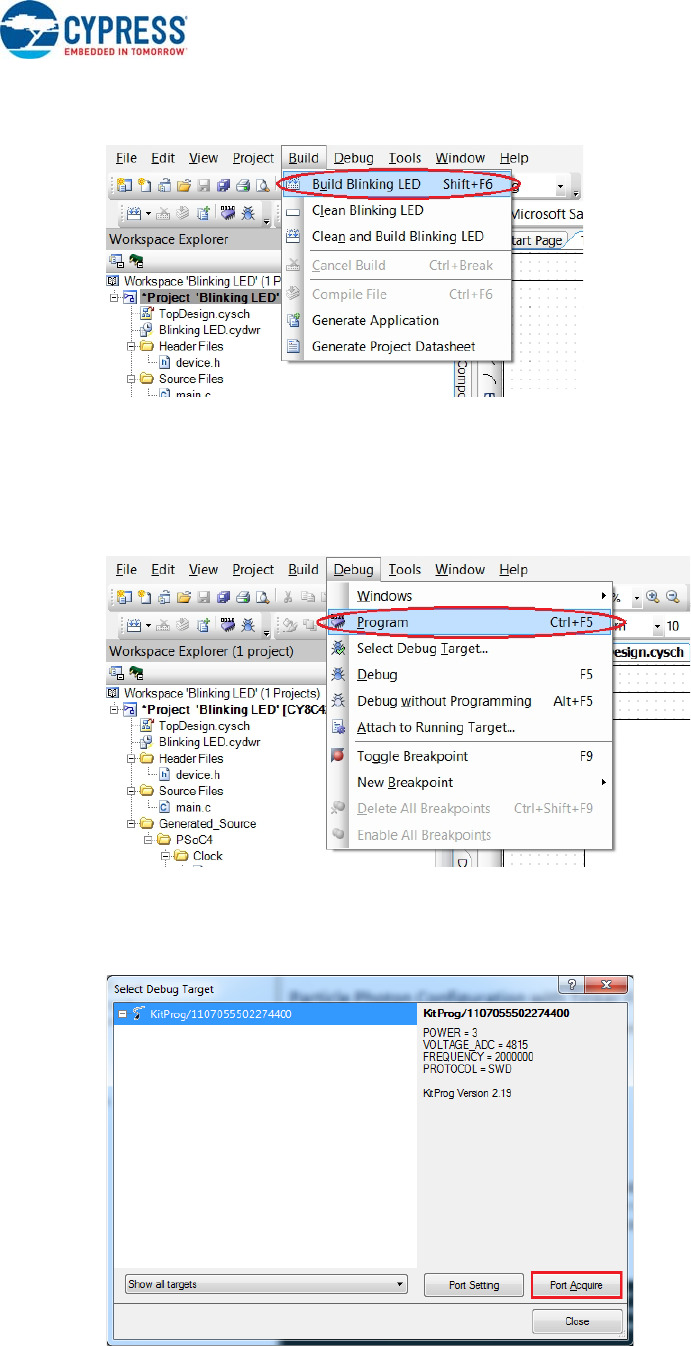Click the zoom out magnifier toolbar icon
Image resolution: width=691 pixels, height=1346 pixels.
673,596
